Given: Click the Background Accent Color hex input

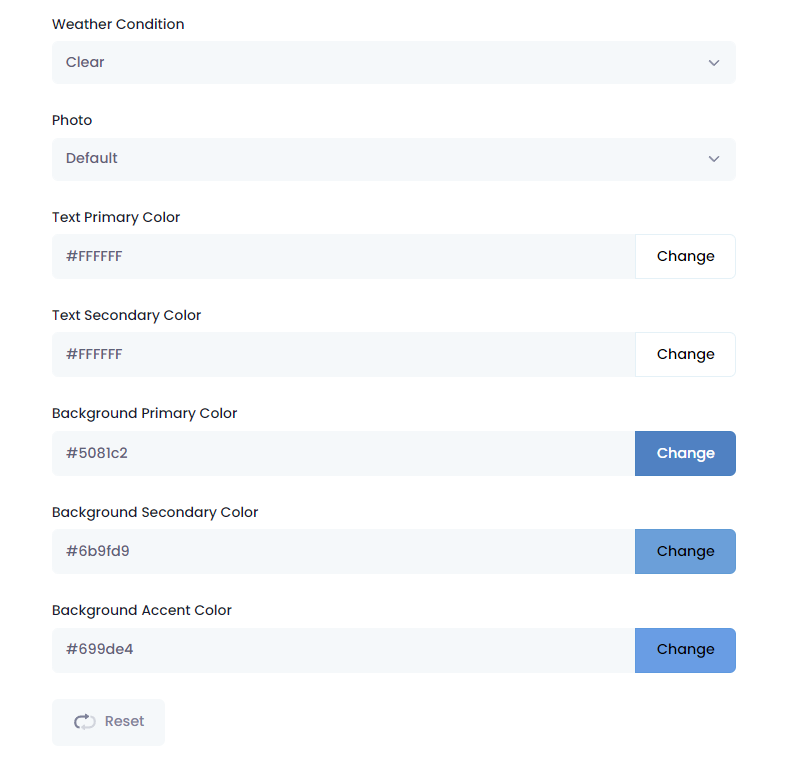Looking at the screenshot, I should click(343, 650).
